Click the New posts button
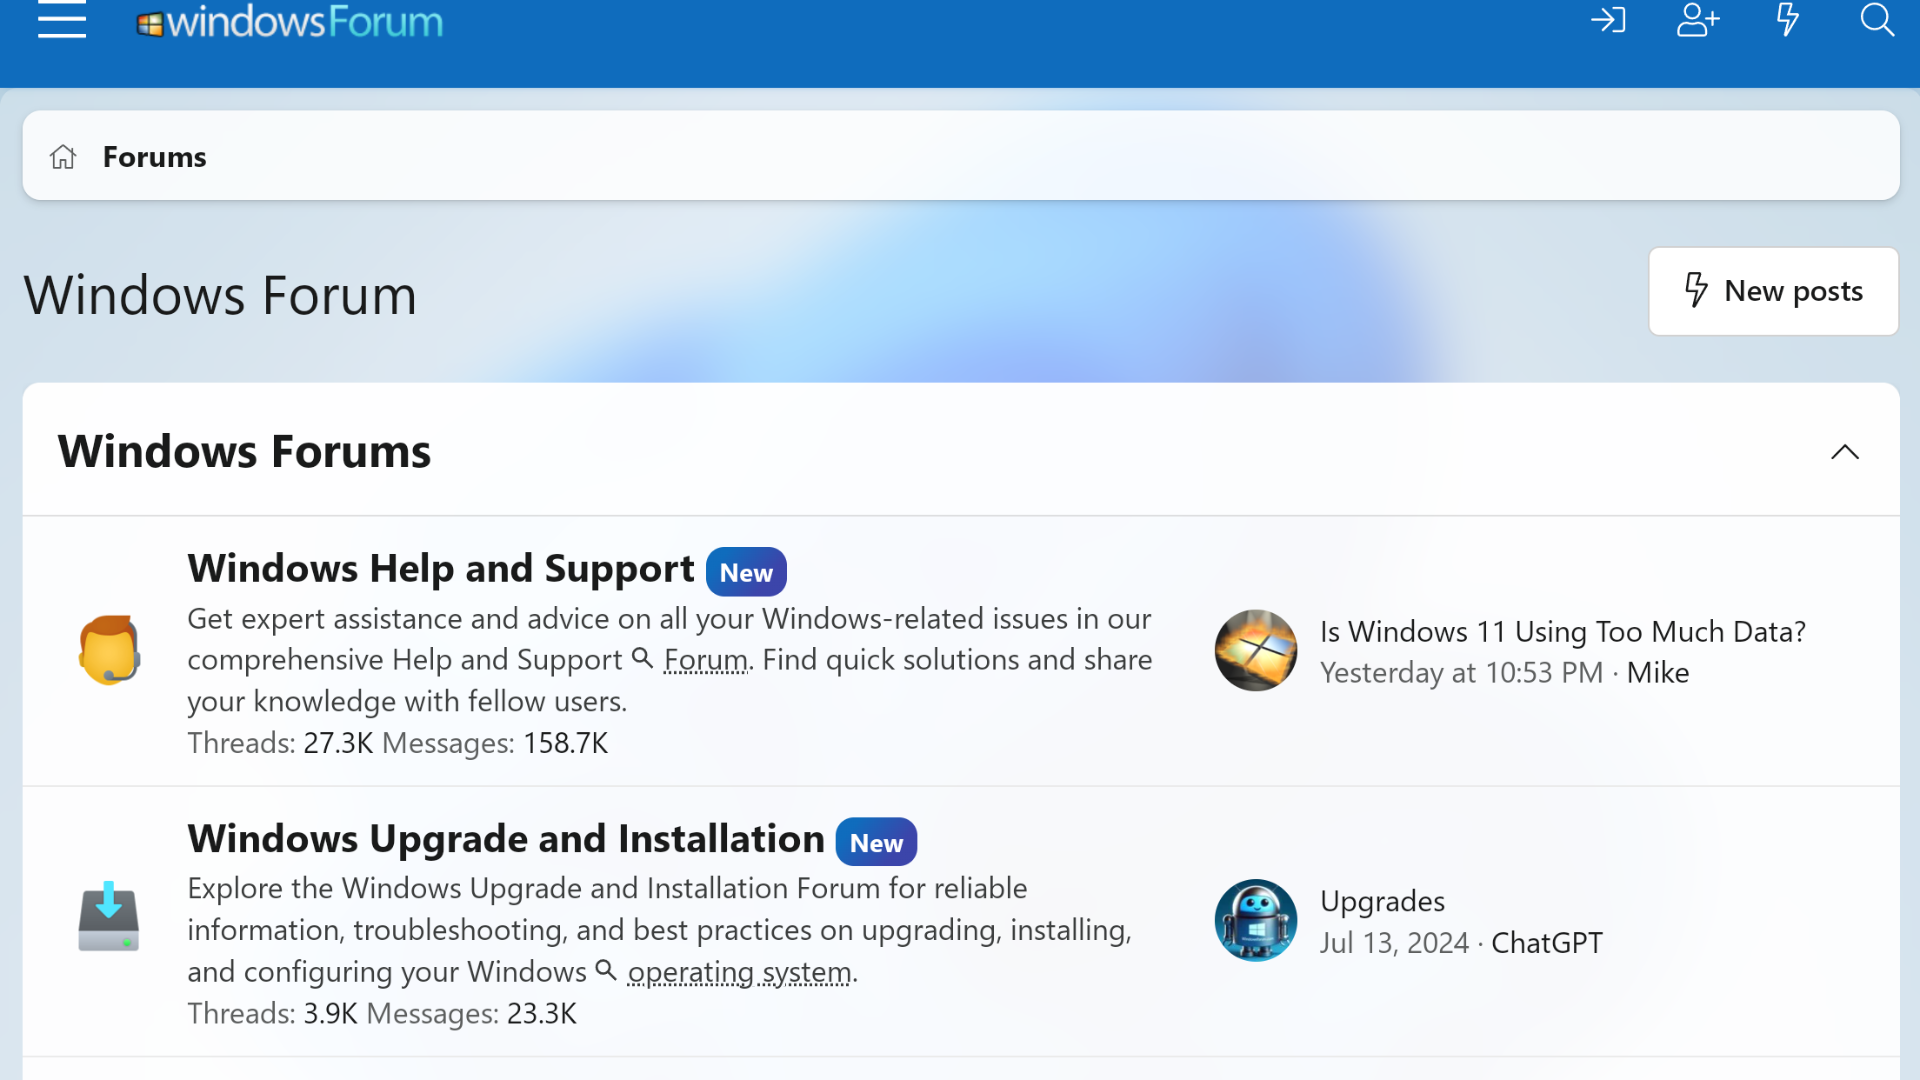The image size is (1920, 1080). click(x=1773, y=291)
